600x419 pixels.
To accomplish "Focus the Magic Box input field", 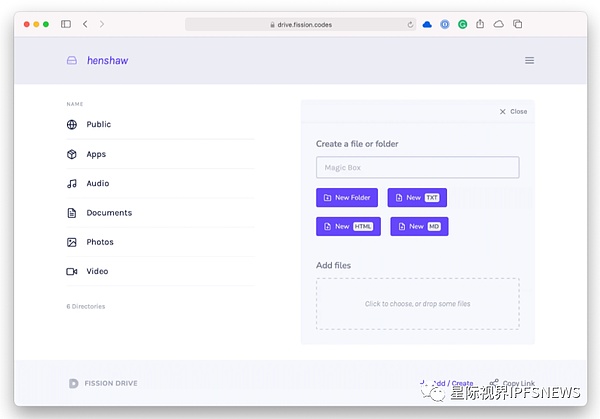I will coord(417,167).
